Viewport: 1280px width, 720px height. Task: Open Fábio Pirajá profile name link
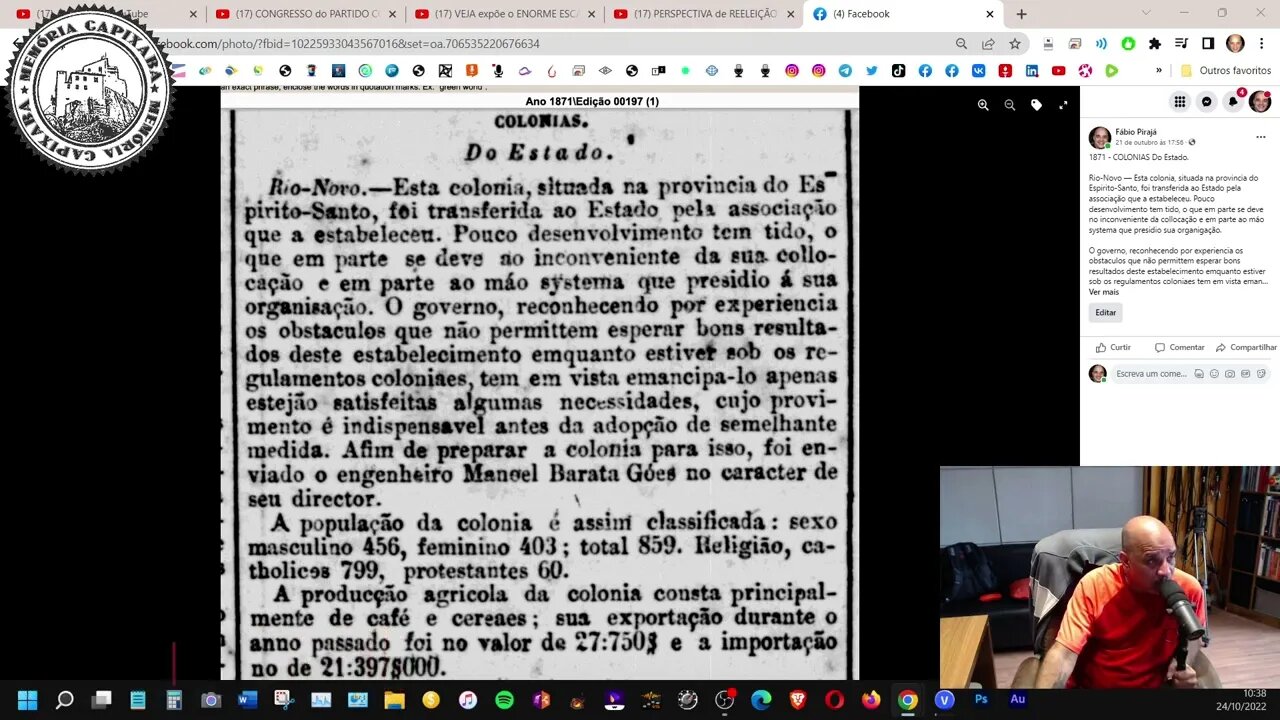coord(1136,132)
